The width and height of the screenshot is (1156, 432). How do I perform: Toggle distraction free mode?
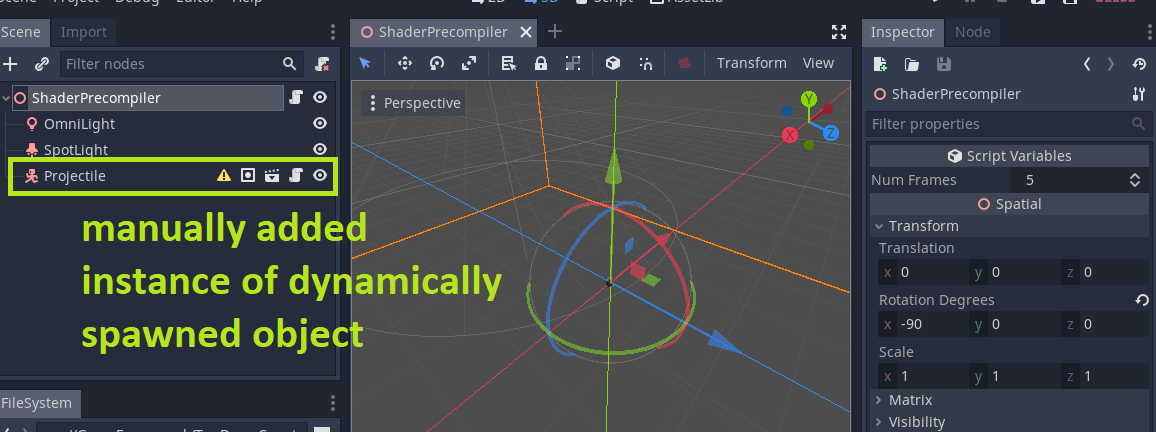tap(839, 32)
